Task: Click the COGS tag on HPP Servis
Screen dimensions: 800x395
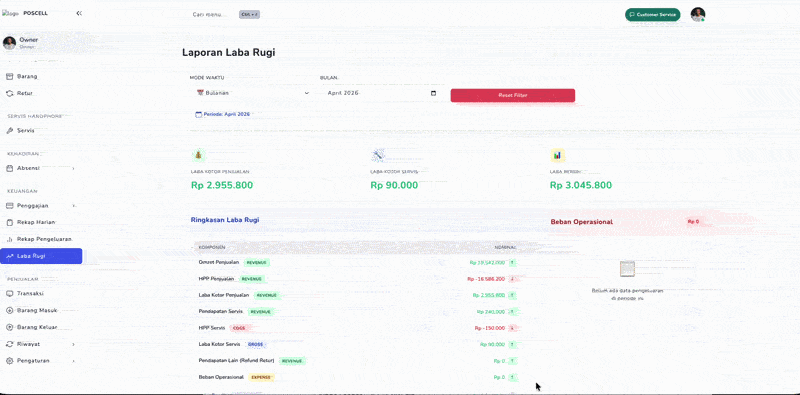Action: coord(239,328)
